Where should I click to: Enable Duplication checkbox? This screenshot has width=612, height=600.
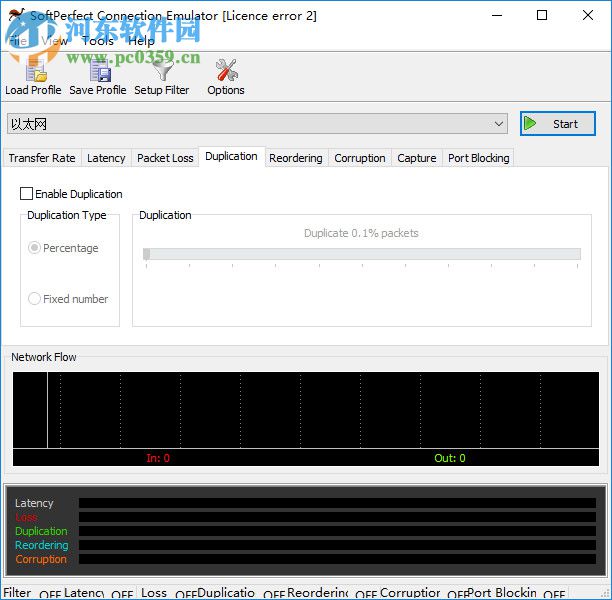(x=26, y=193)
